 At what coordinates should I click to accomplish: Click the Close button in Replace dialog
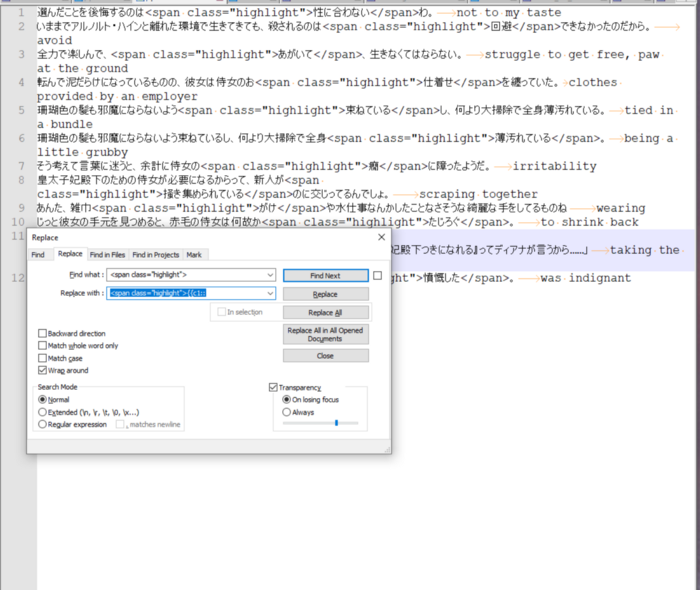pos(325,356)
